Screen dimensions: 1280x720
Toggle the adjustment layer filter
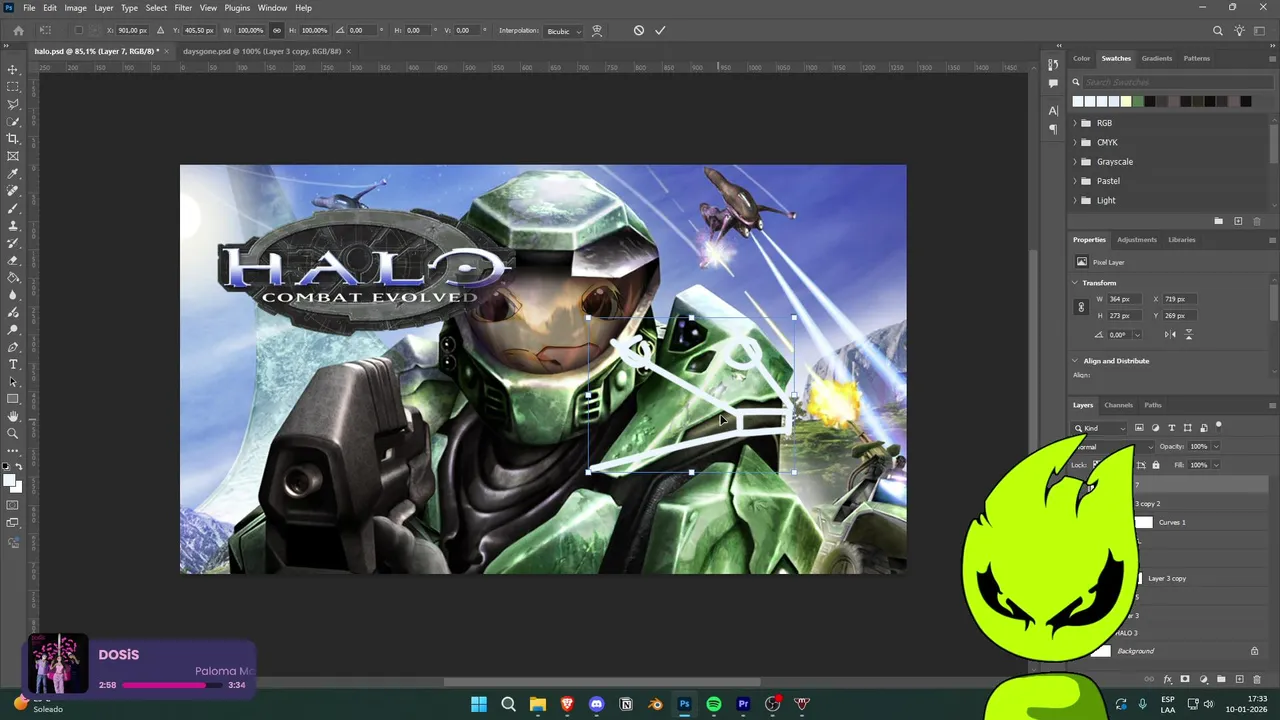pos(1155,428)
